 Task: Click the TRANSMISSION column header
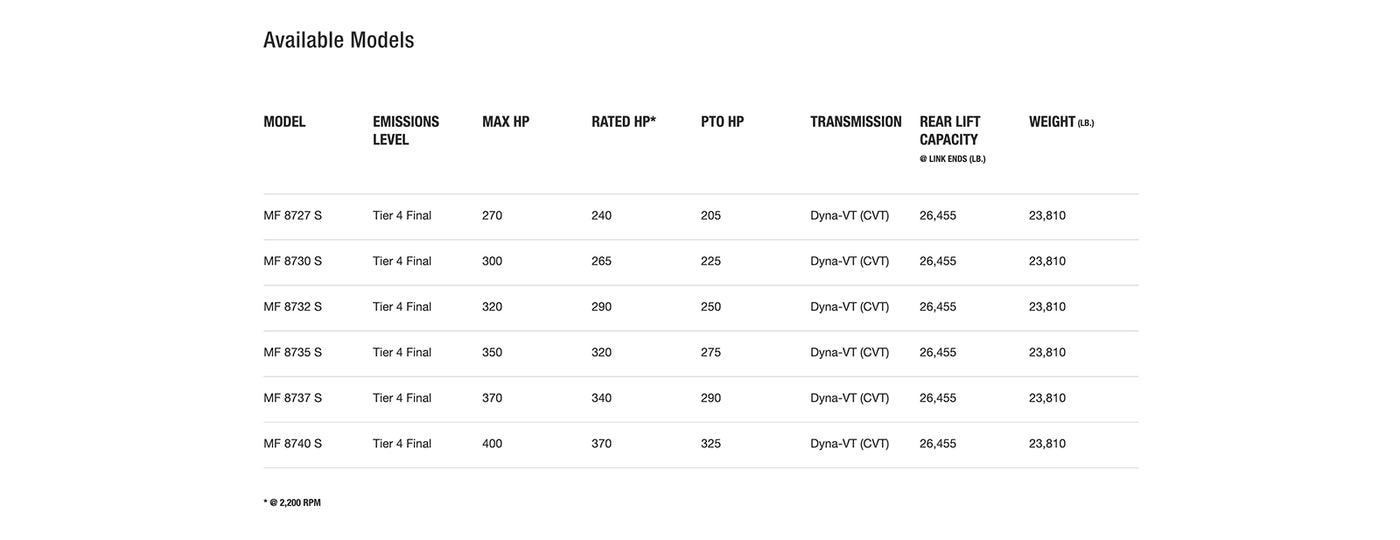tap(856, 122)
